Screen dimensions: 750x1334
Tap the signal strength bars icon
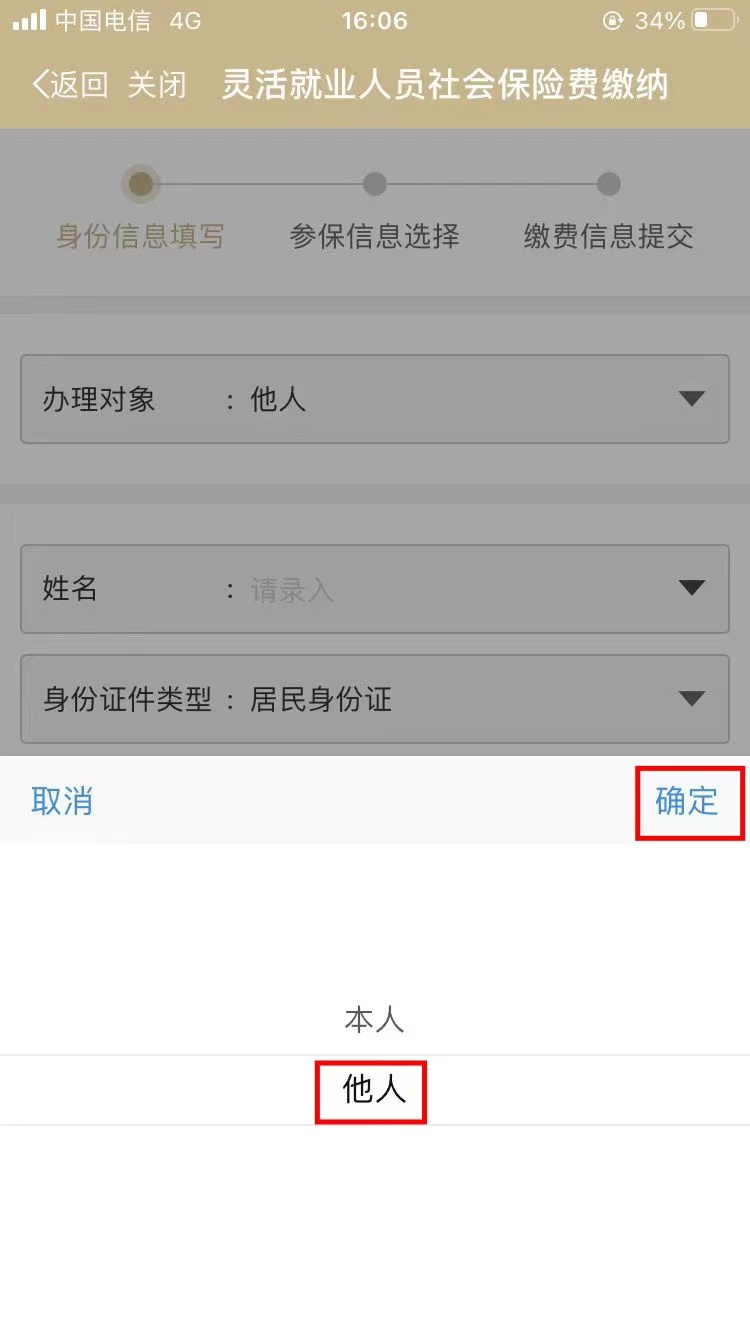(29, 20)
